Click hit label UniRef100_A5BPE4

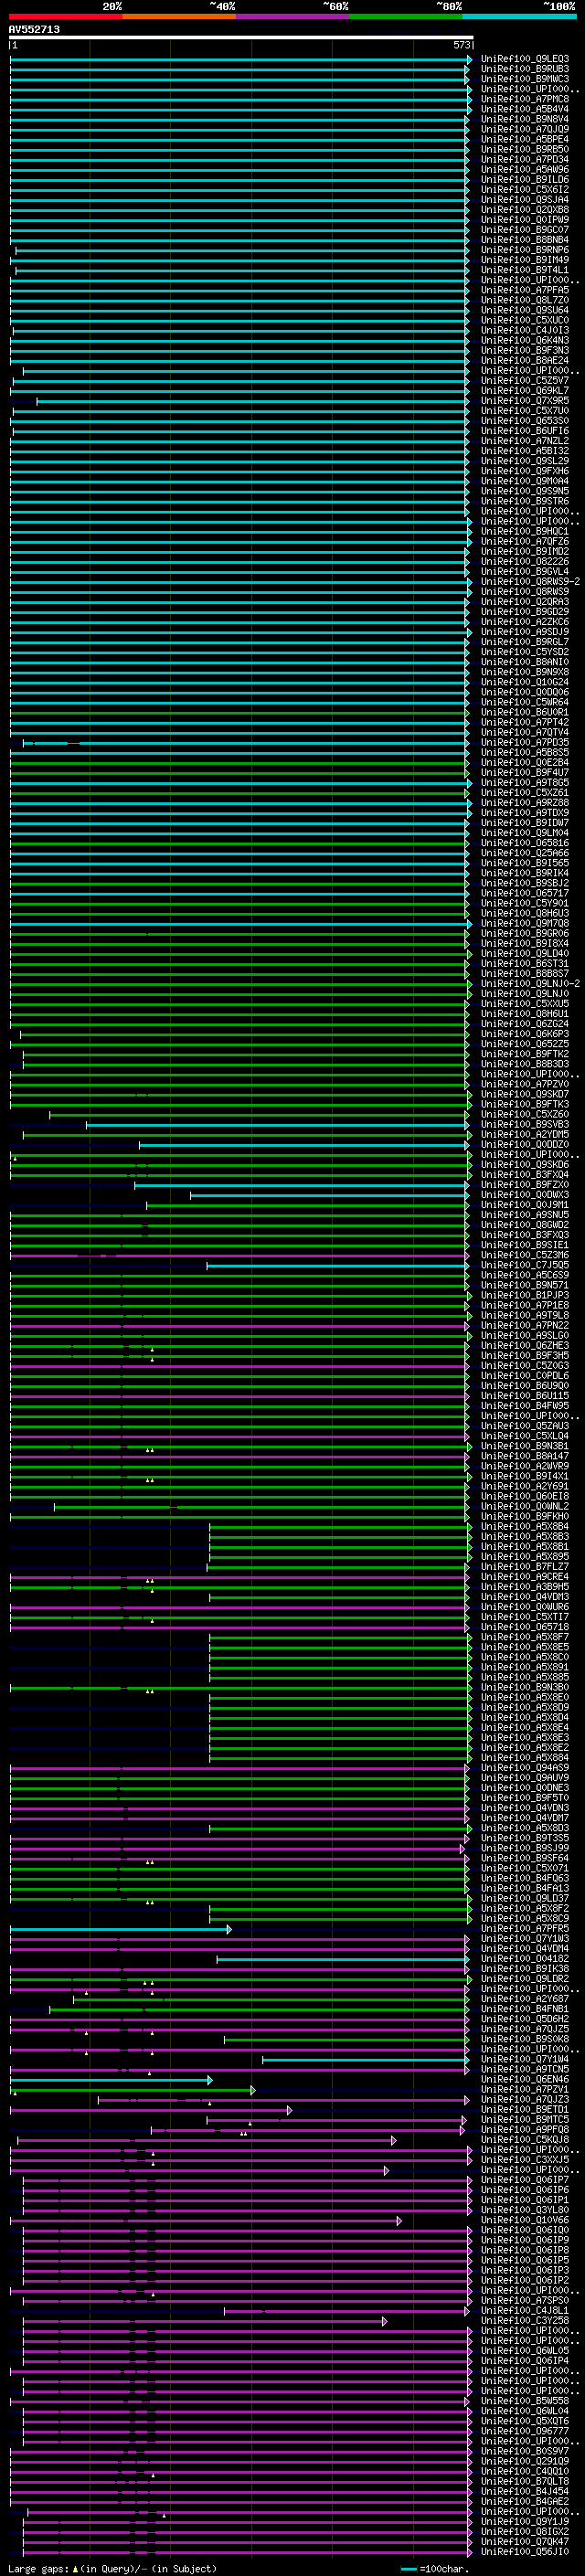[525, 139]
